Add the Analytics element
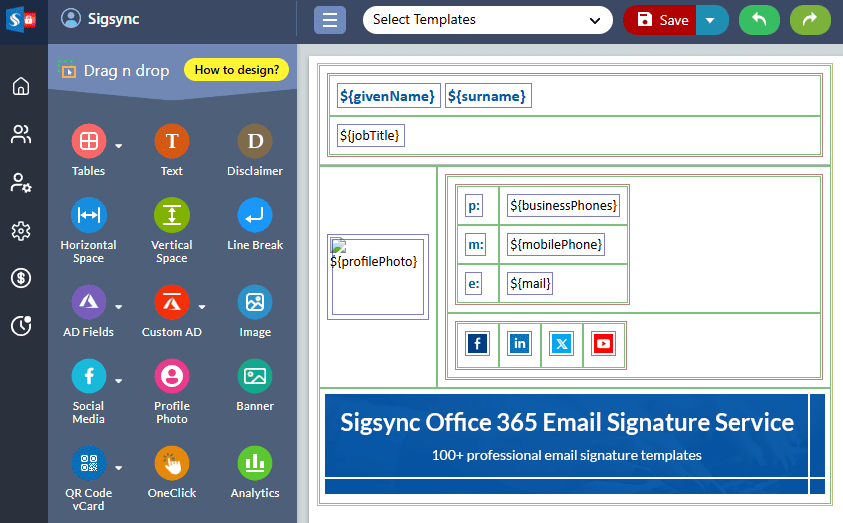 pos(255,464)
